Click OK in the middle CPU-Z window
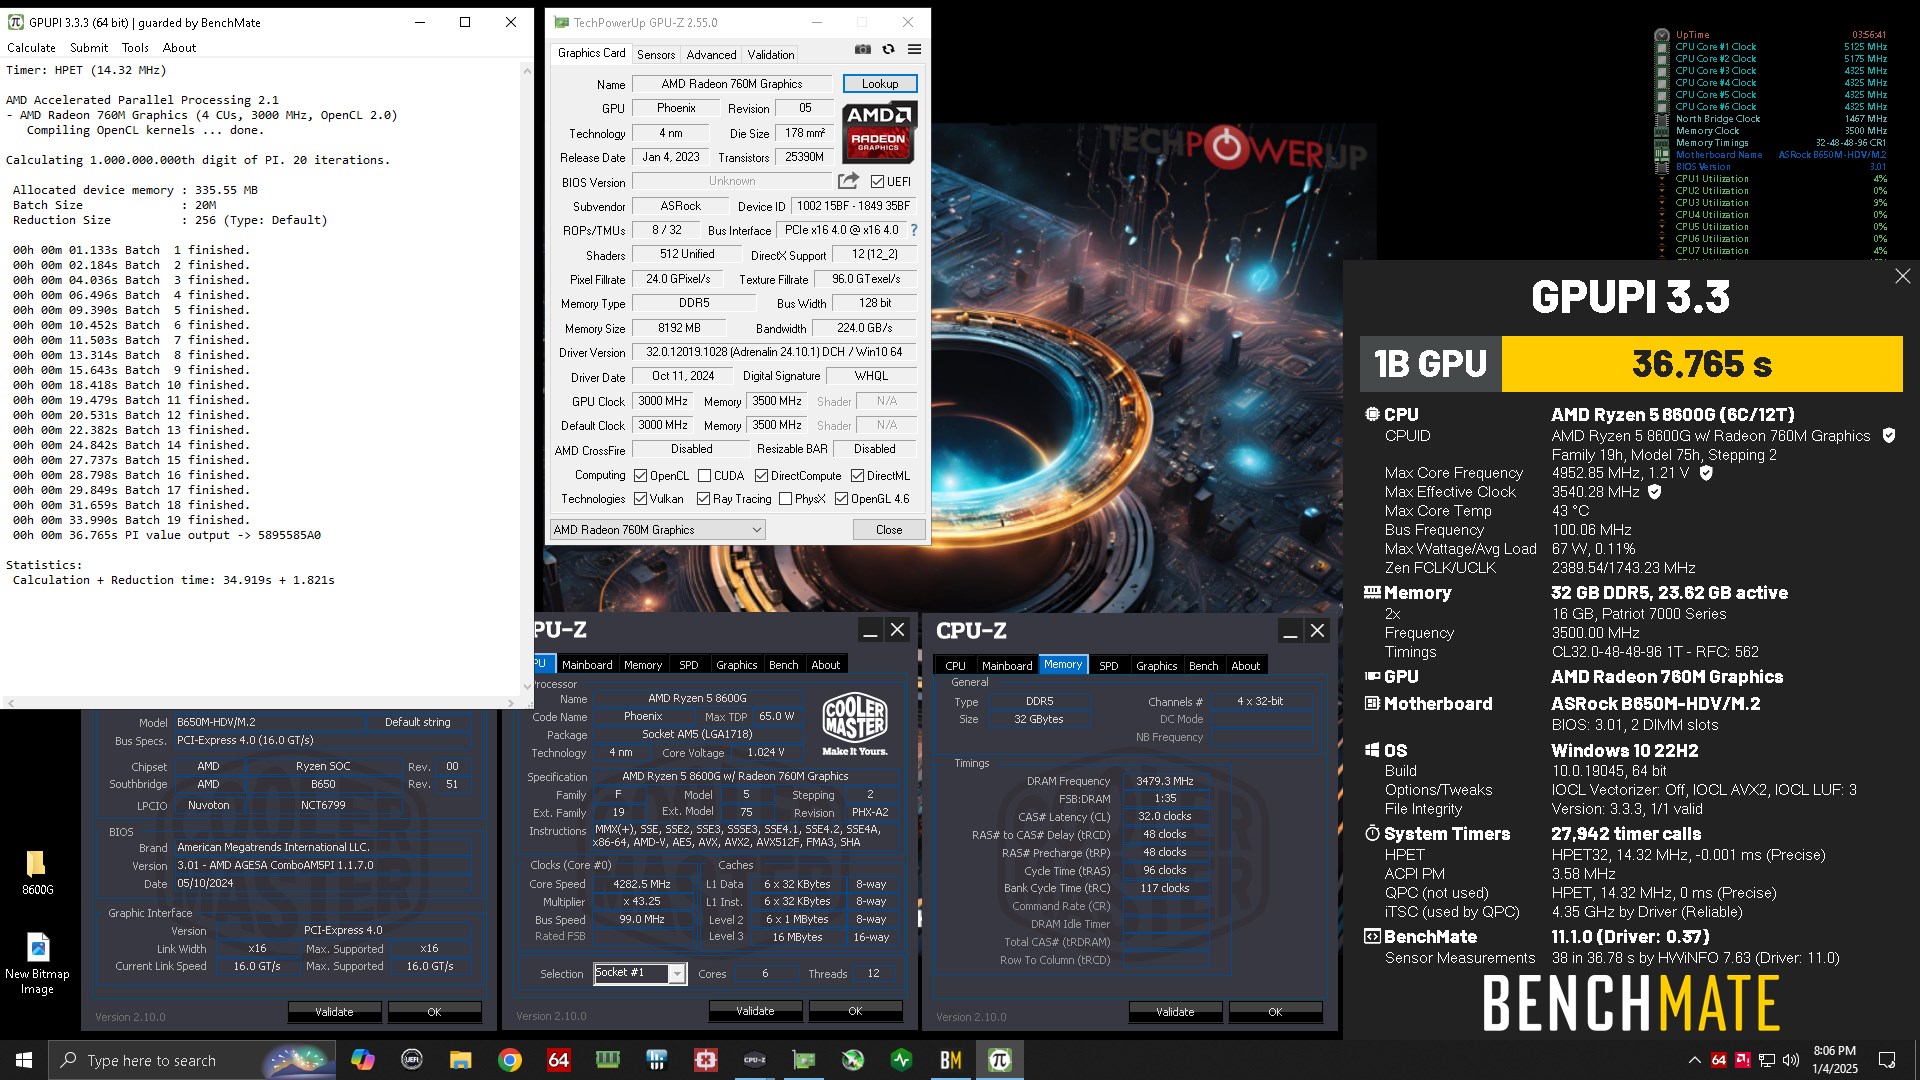1920x1080 pixels. 855,1011
